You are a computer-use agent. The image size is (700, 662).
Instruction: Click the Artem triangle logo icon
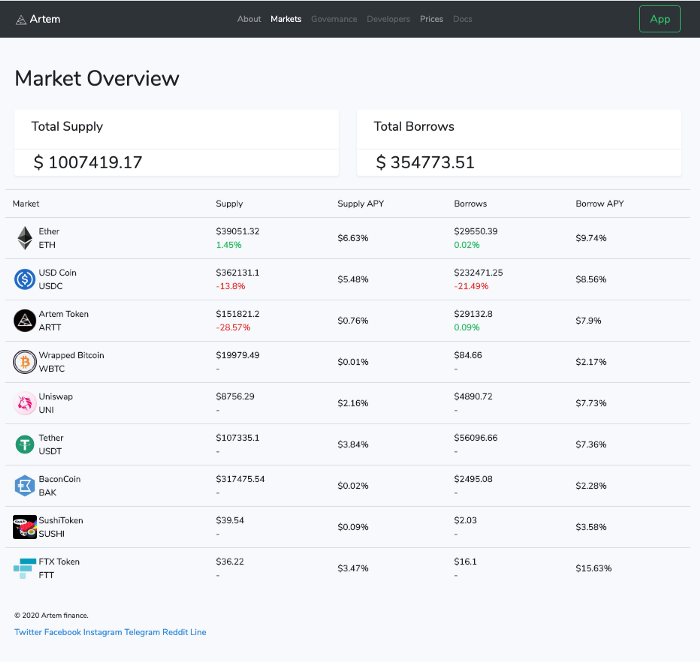tap(21, 20)
